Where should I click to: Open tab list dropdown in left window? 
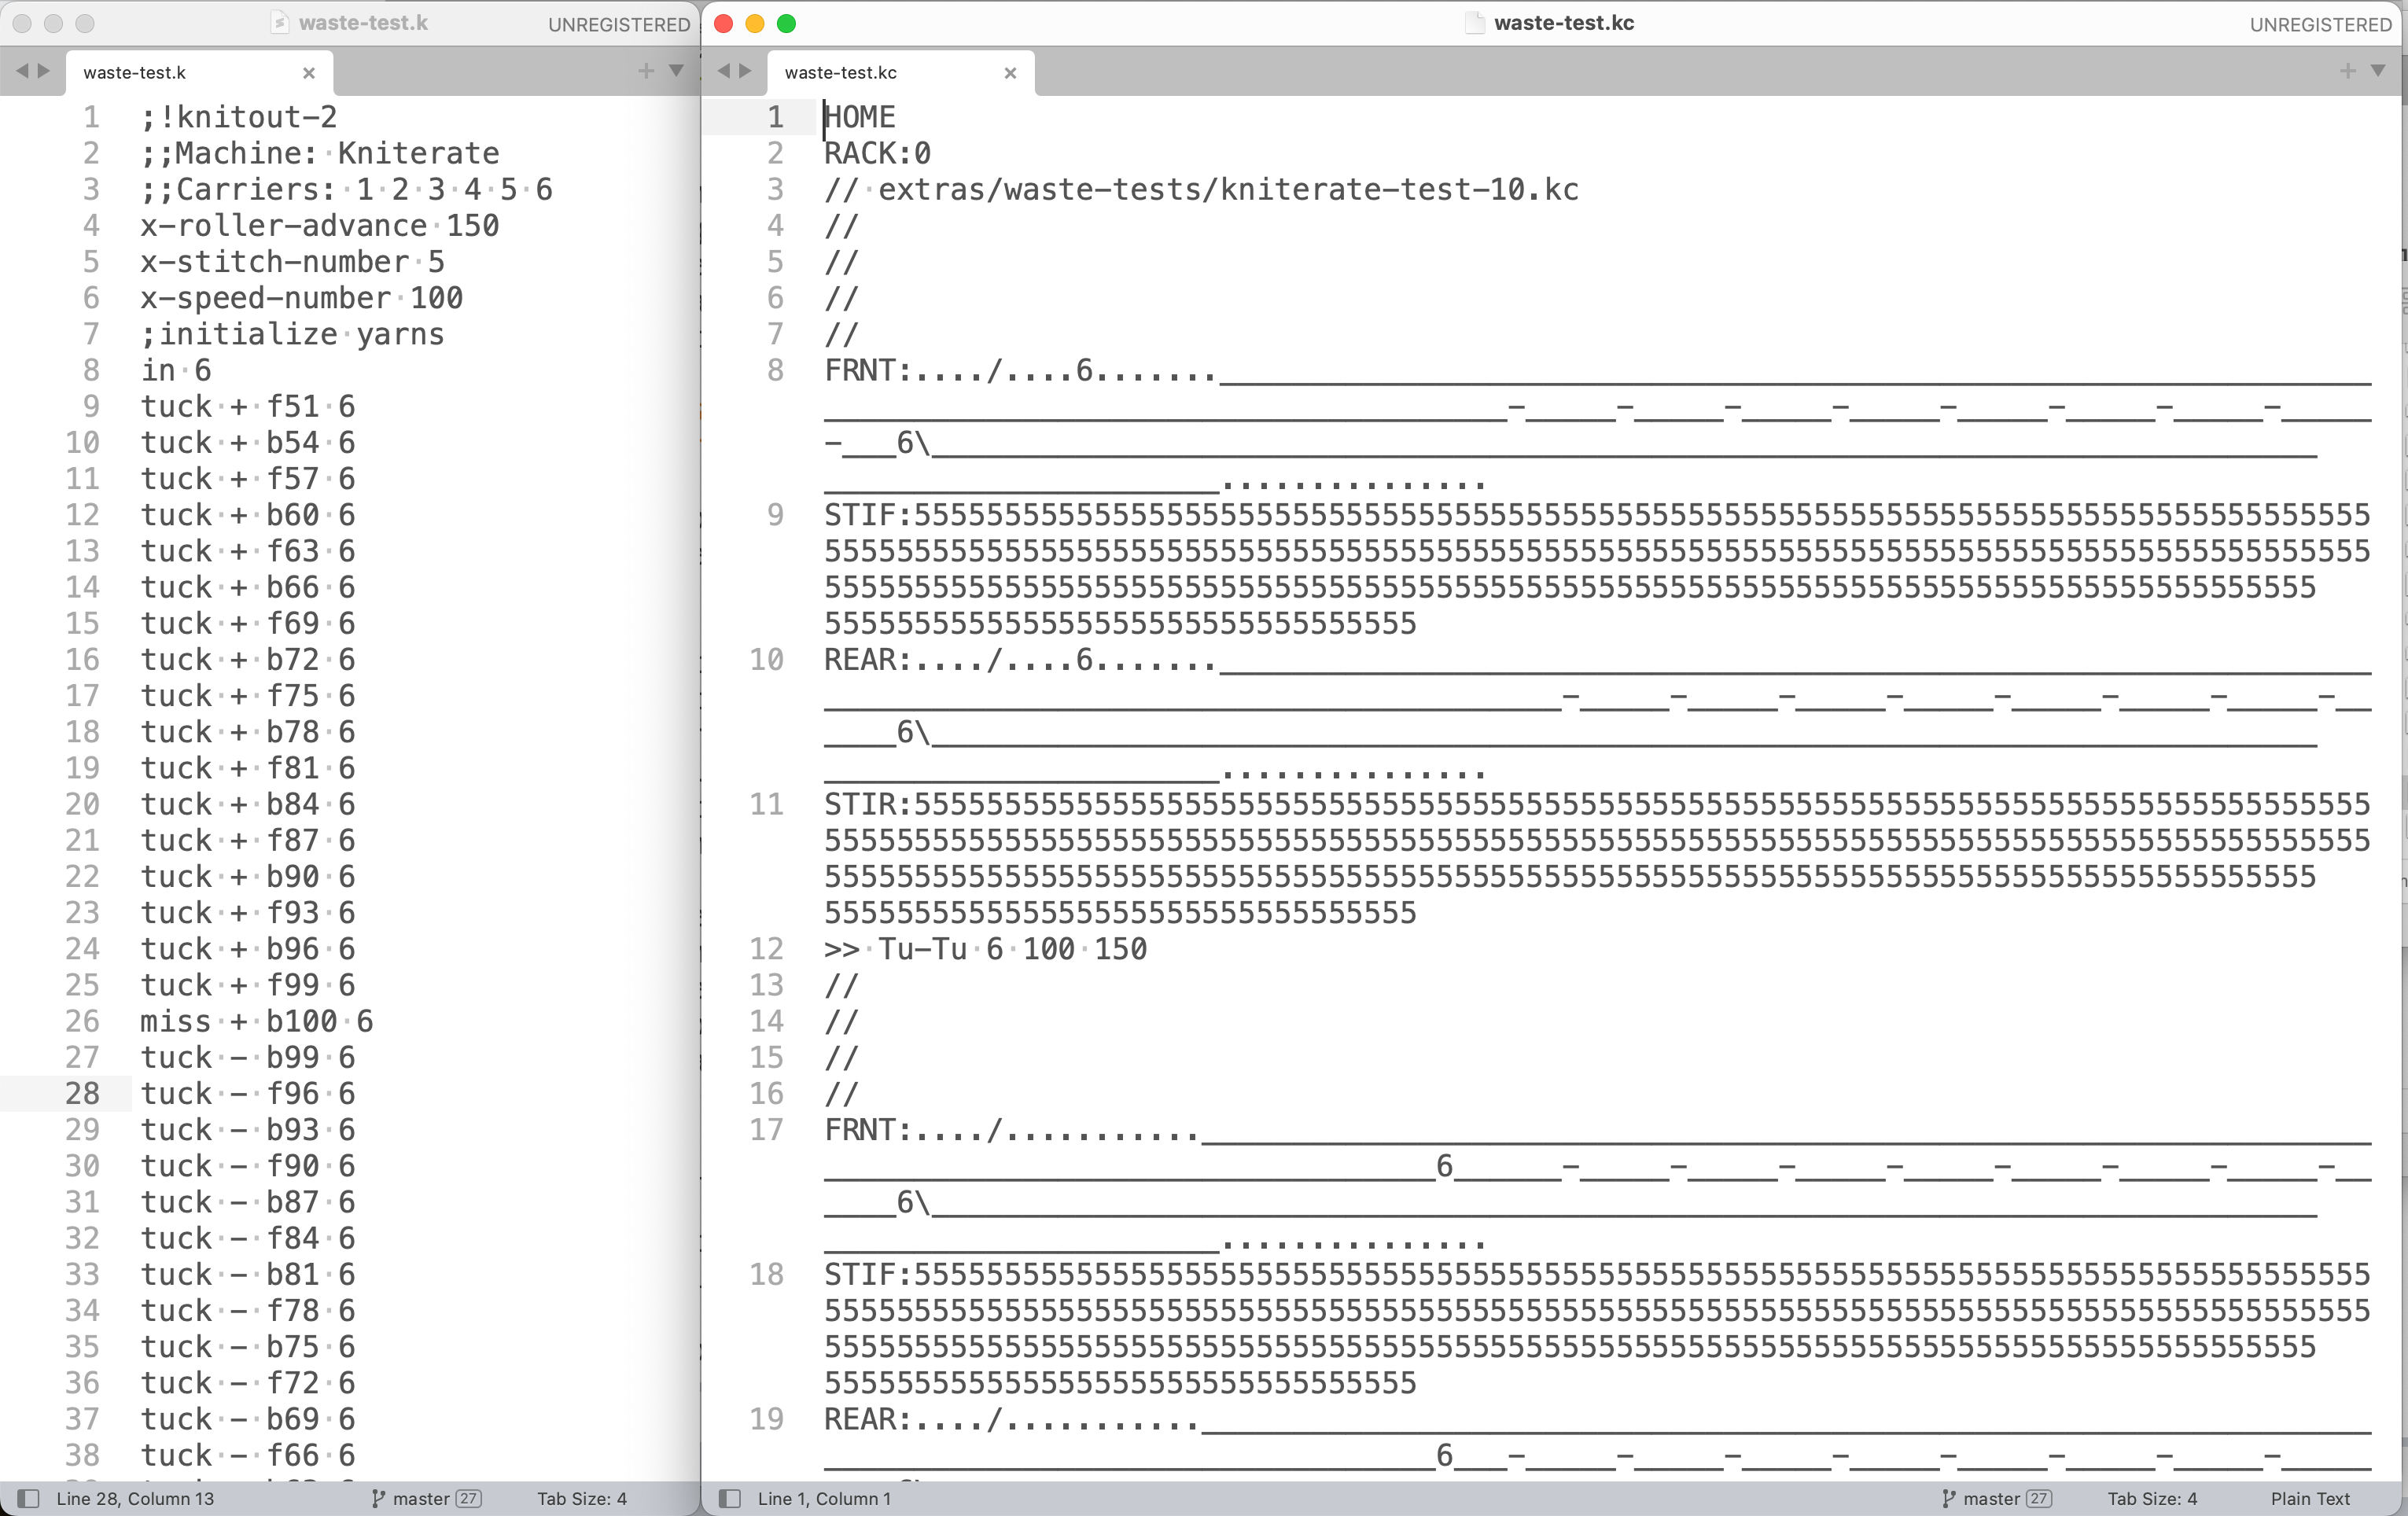[x=676, y=71]
